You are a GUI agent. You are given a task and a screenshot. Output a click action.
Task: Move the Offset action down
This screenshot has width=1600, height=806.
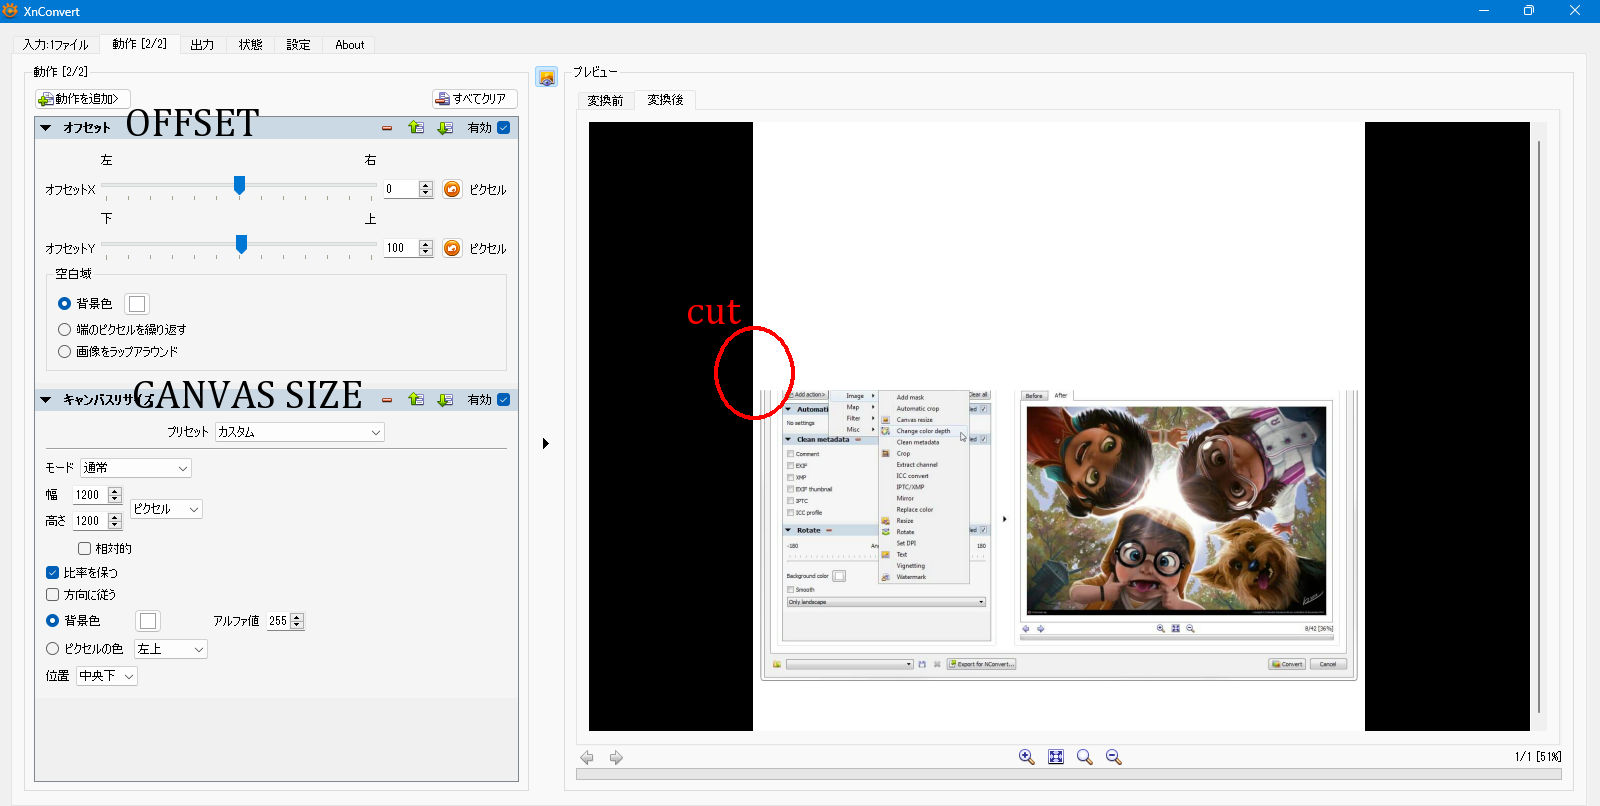click(445, 128)
